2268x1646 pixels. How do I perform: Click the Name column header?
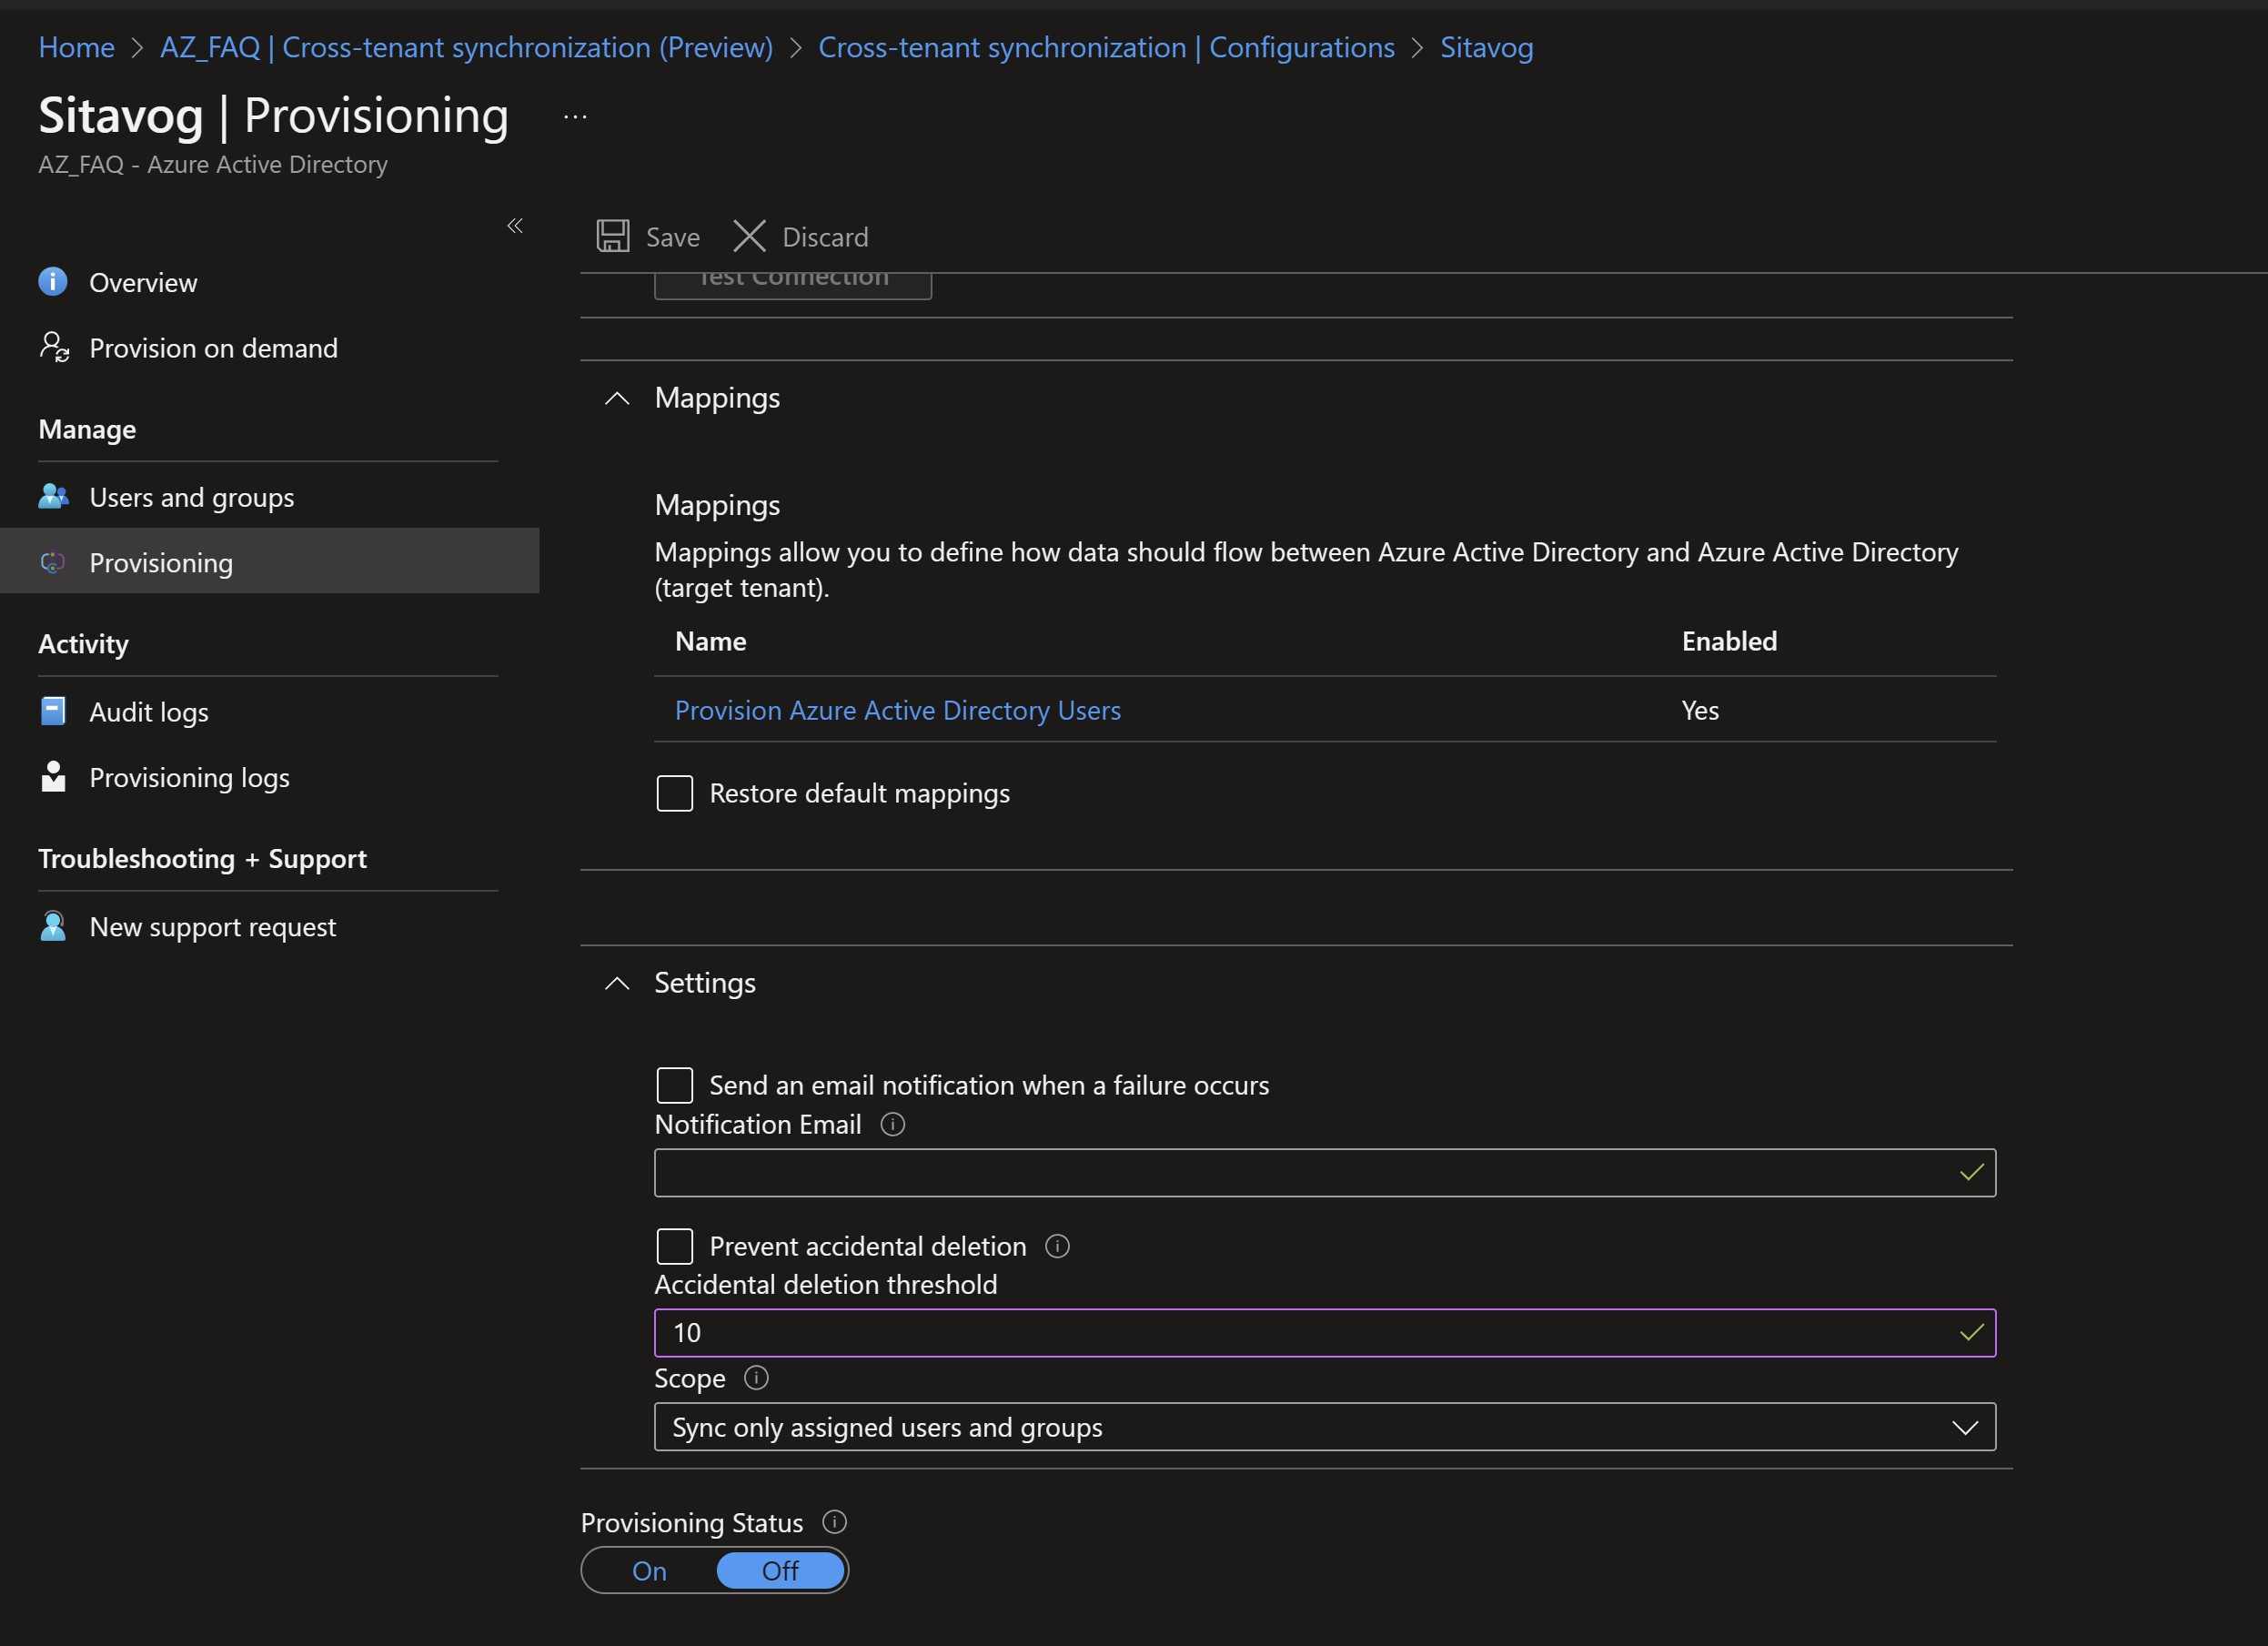[710, 641]
